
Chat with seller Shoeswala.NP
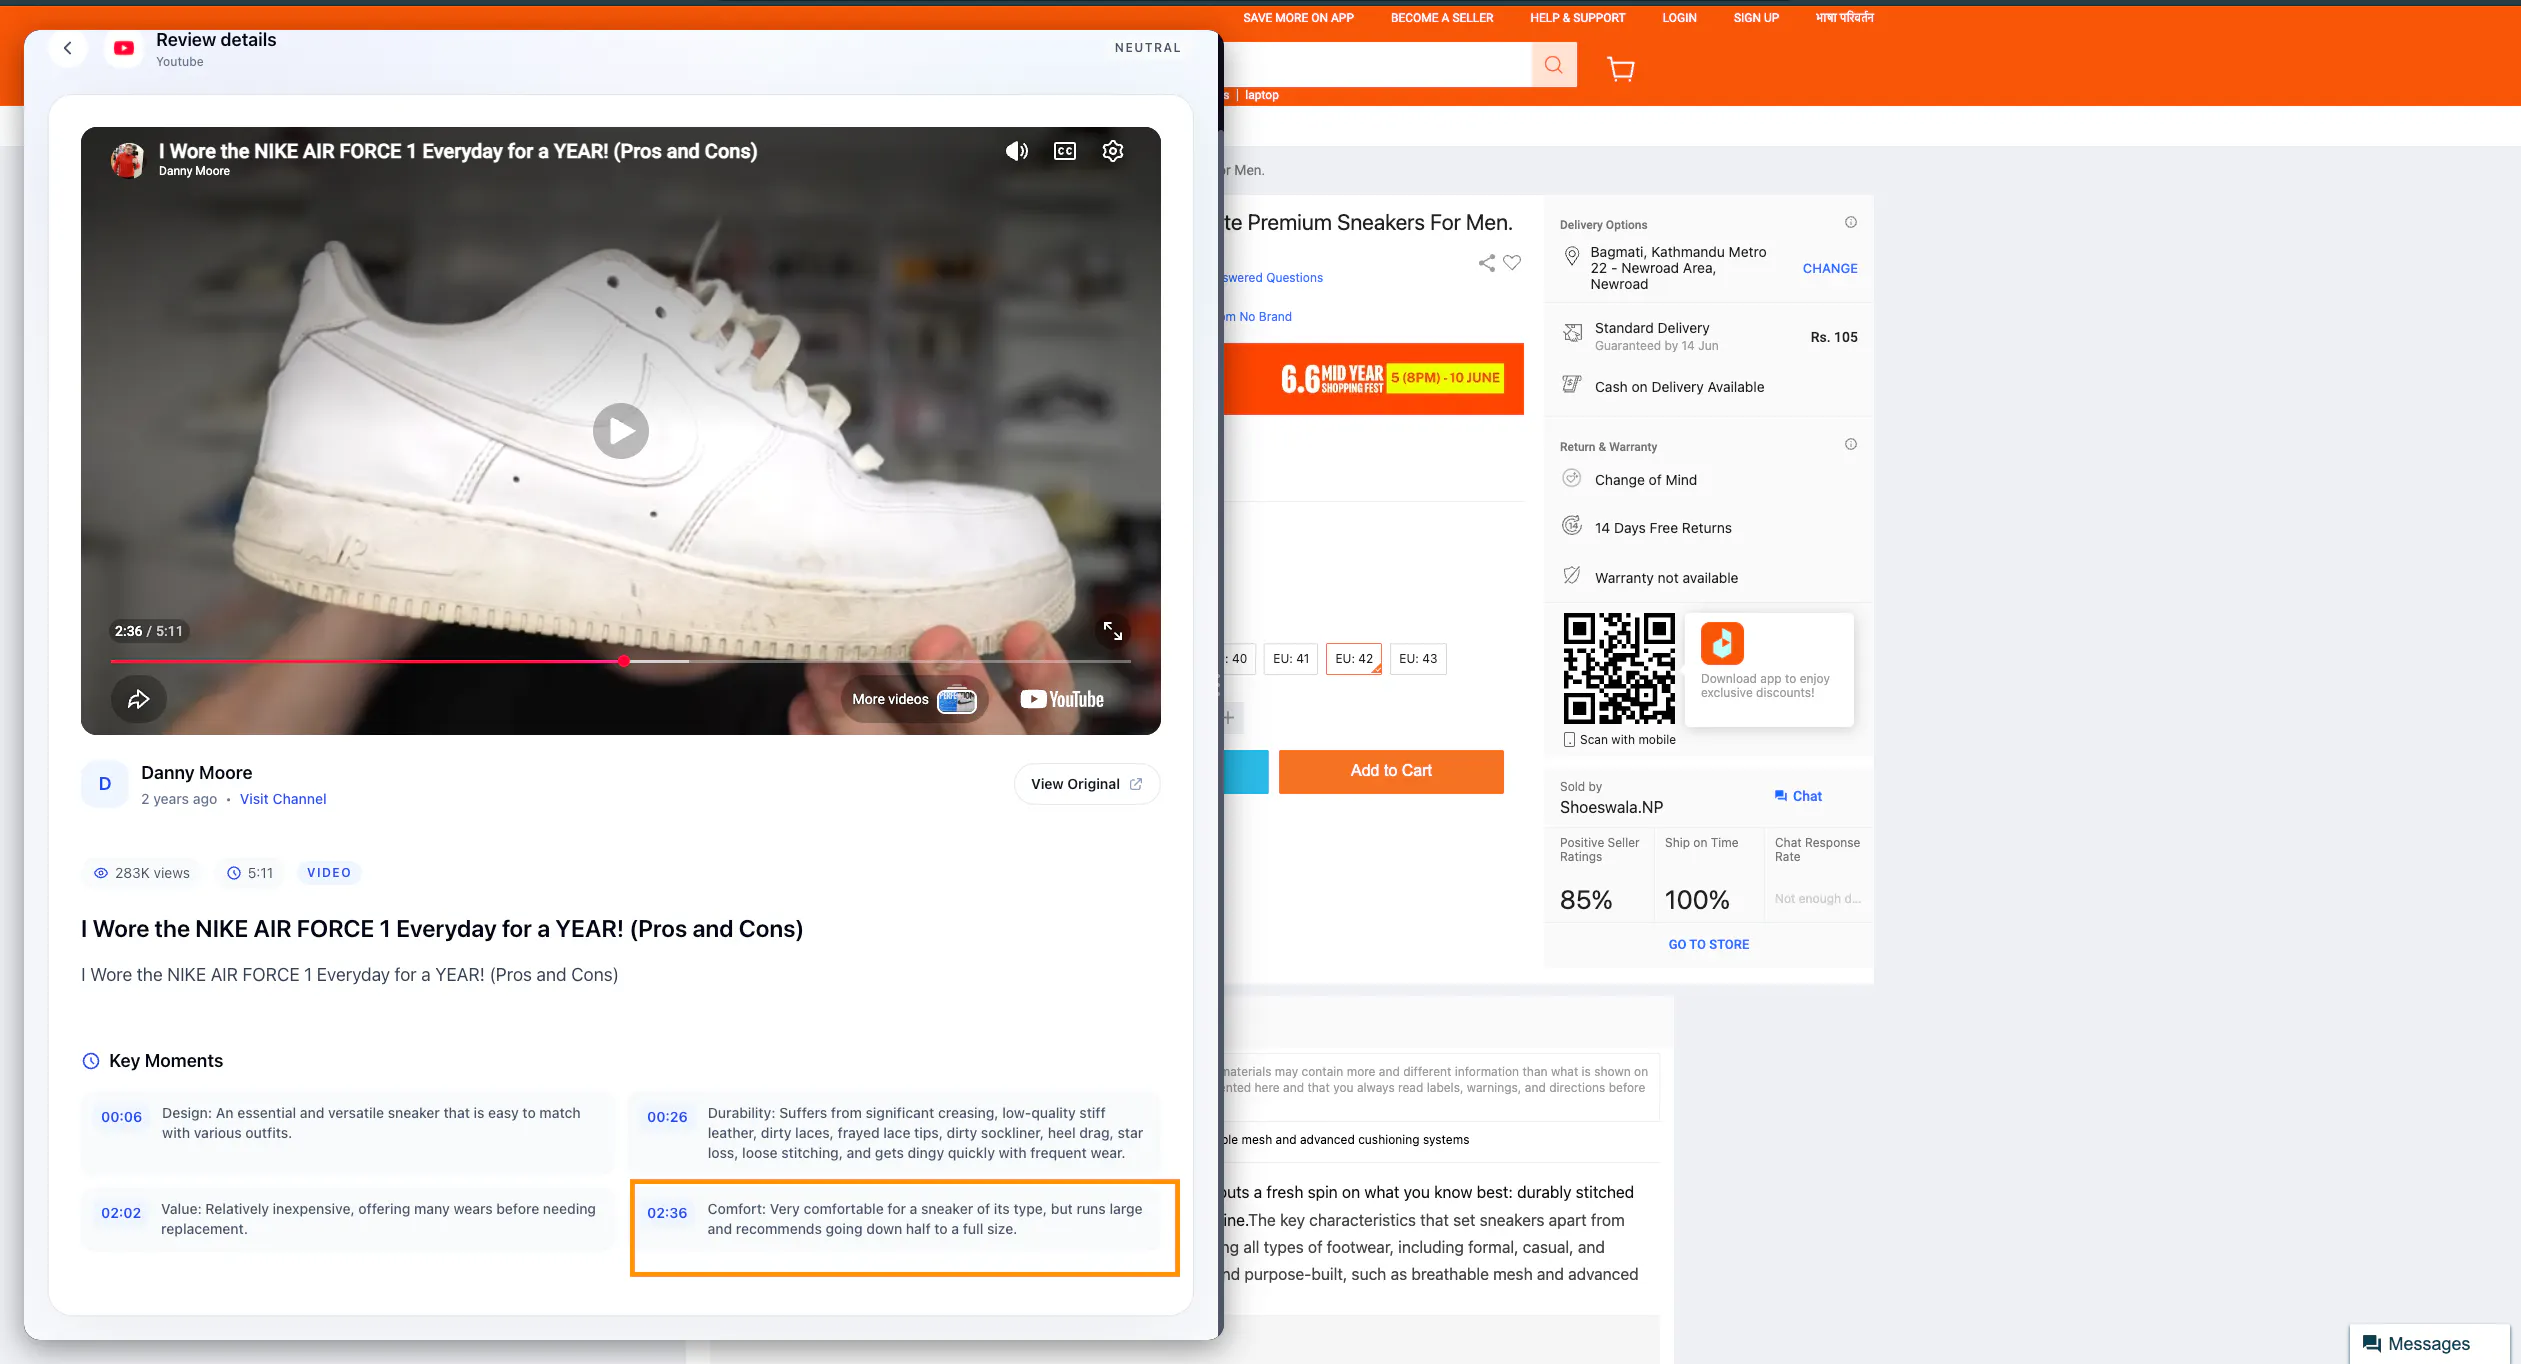coord(1798,796)
